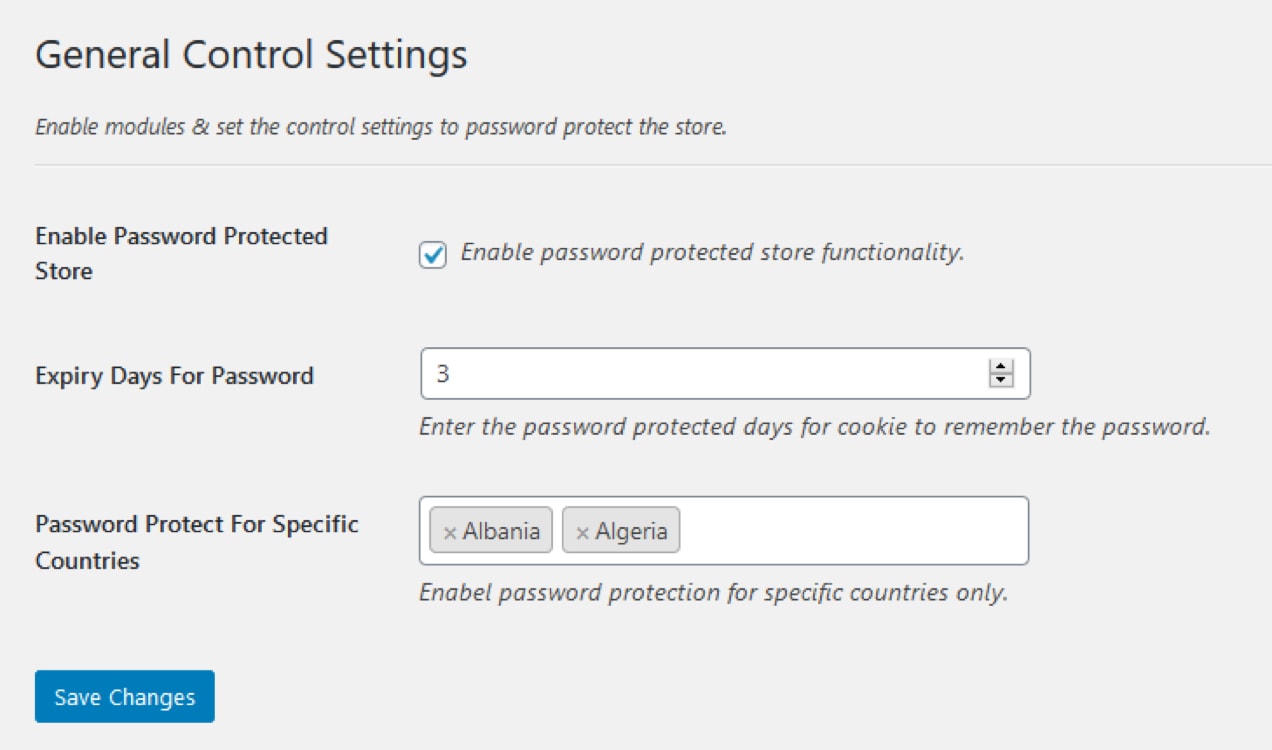Open the specific countries selection box

click(850, 531)
